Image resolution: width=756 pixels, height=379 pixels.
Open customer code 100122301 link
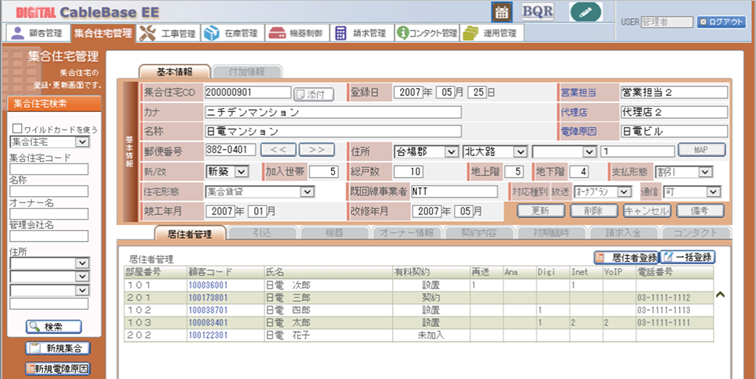[x=208, y=335]
